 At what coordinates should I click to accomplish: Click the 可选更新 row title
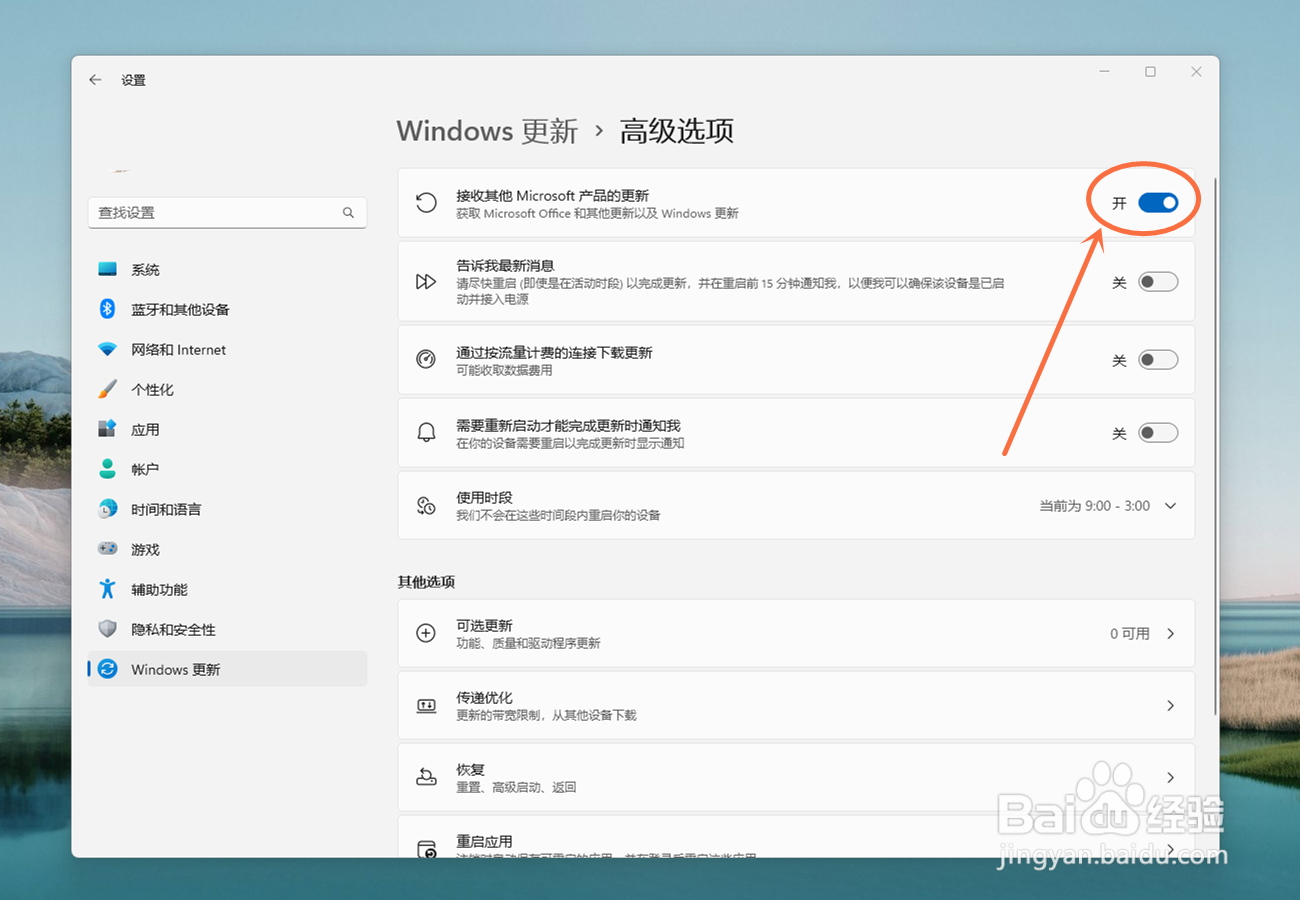484,625
